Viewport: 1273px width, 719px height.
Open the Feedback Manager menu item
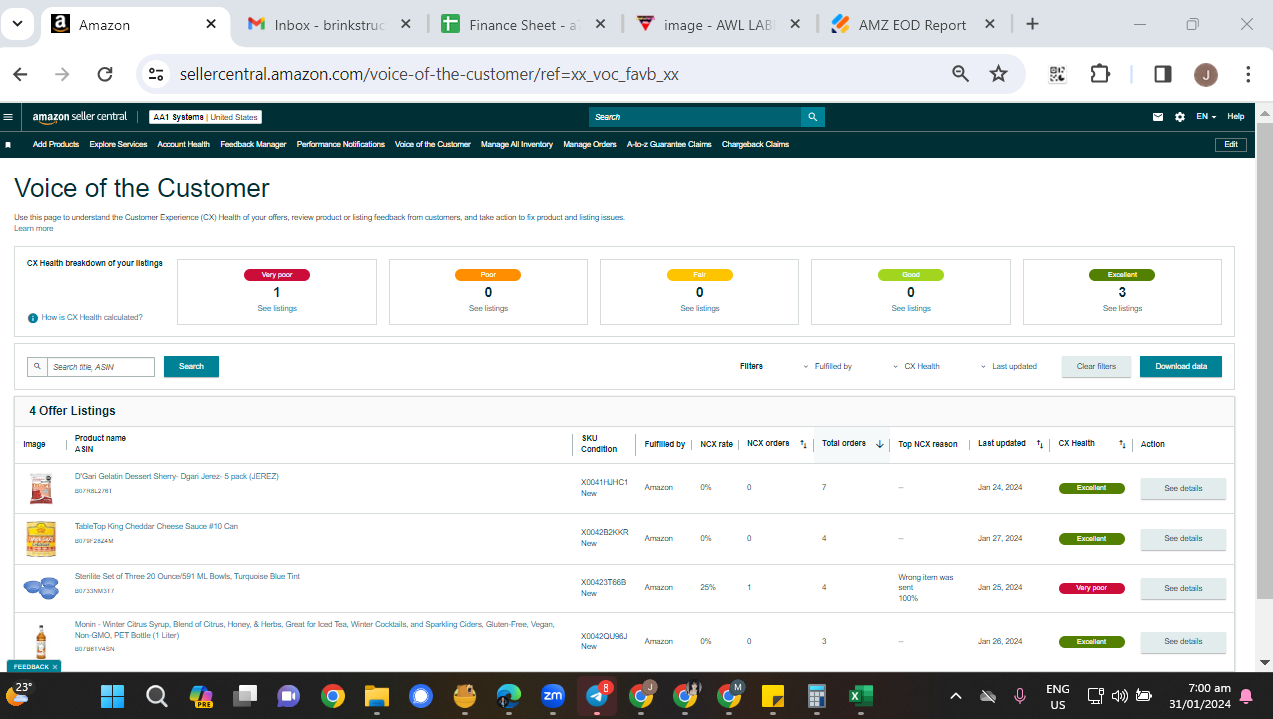pos(253,144)
